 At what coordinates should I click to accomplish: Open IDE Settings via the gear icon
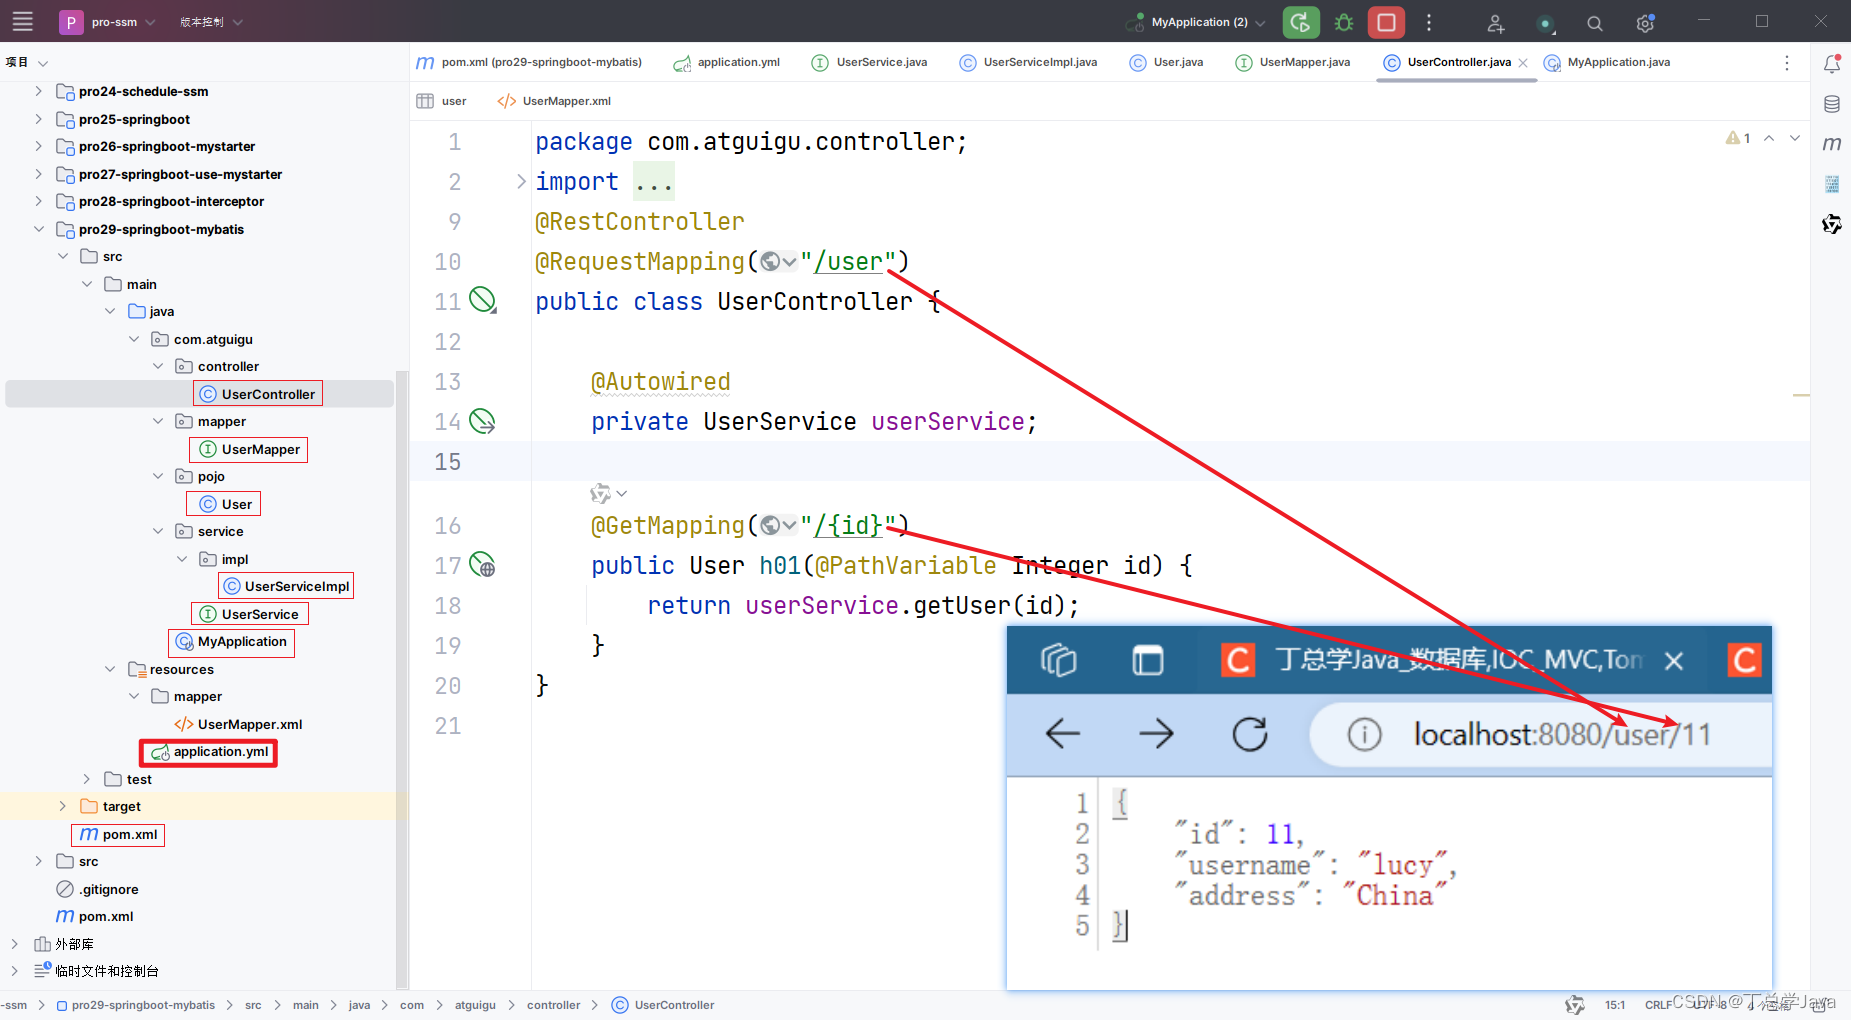point(1644,22)
